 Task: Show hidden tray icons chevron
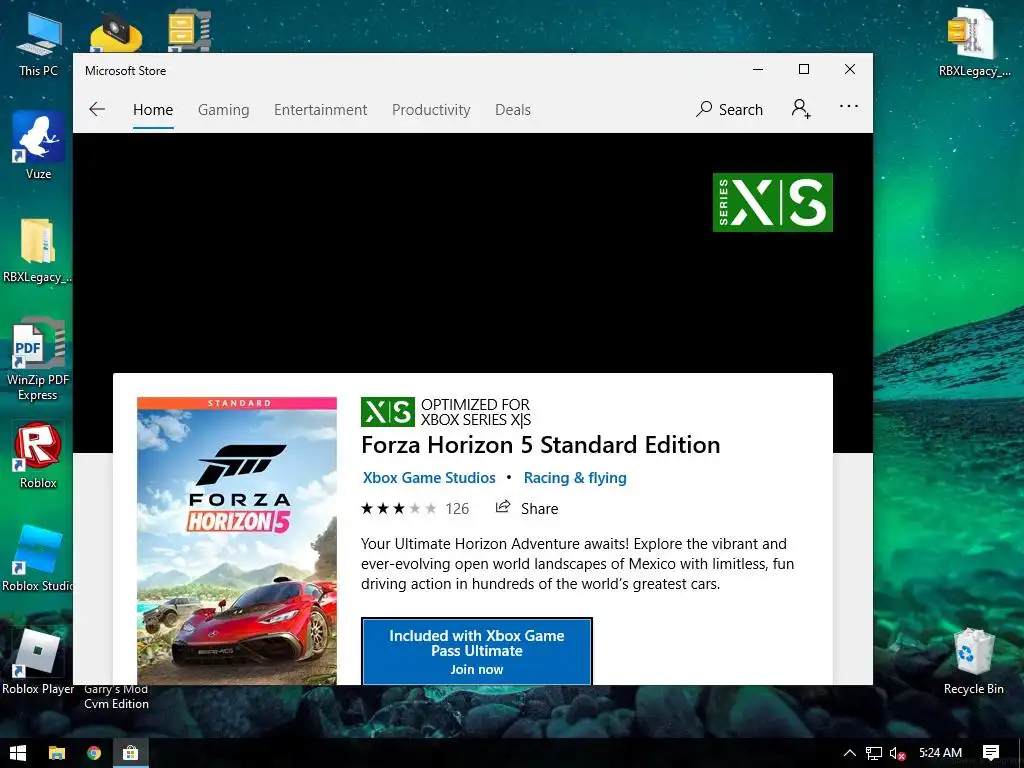click(x=850, y=753)
